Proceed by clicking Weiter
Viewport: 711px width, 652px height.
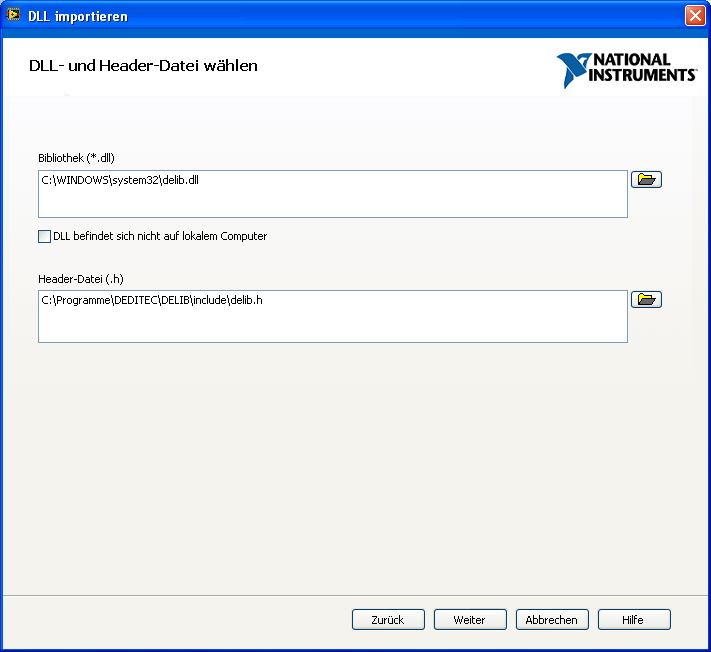(470, 620)
